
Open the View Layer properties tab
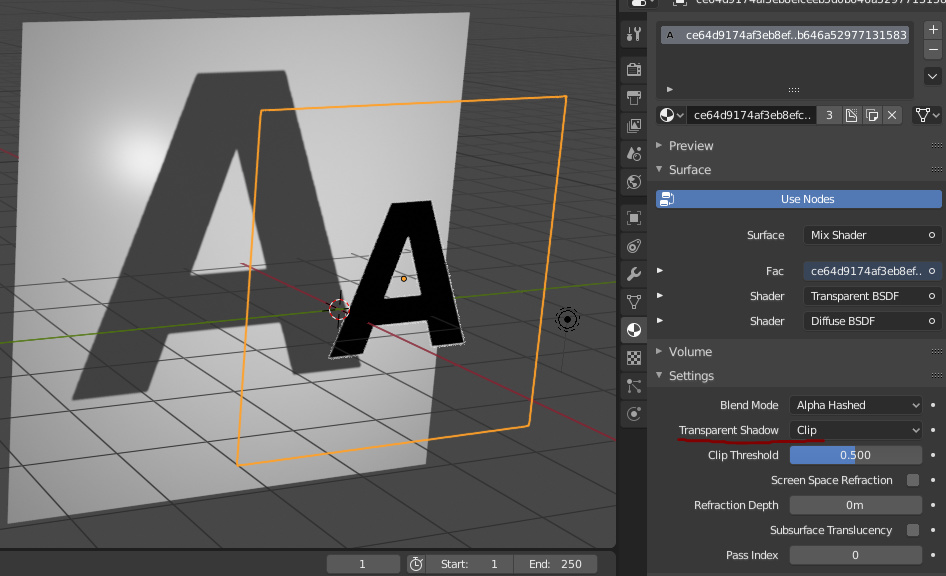coord(633,123)
